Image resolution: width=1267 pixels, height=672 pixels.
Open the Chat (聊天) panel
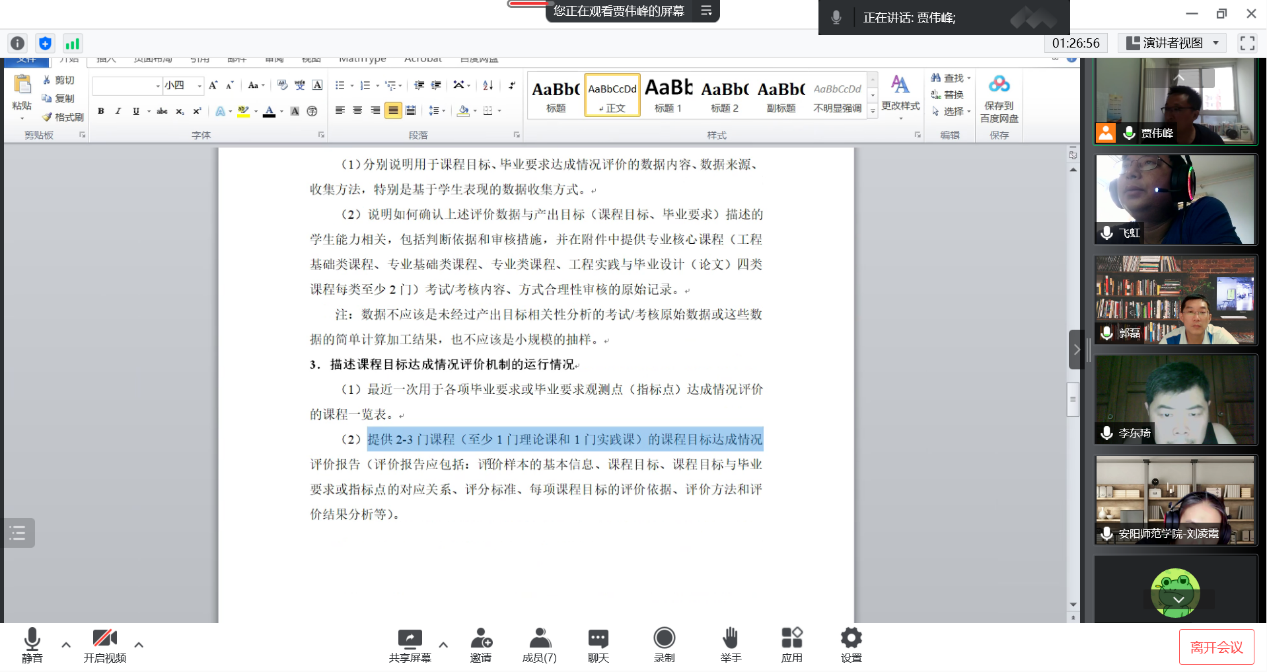[598, 644]
